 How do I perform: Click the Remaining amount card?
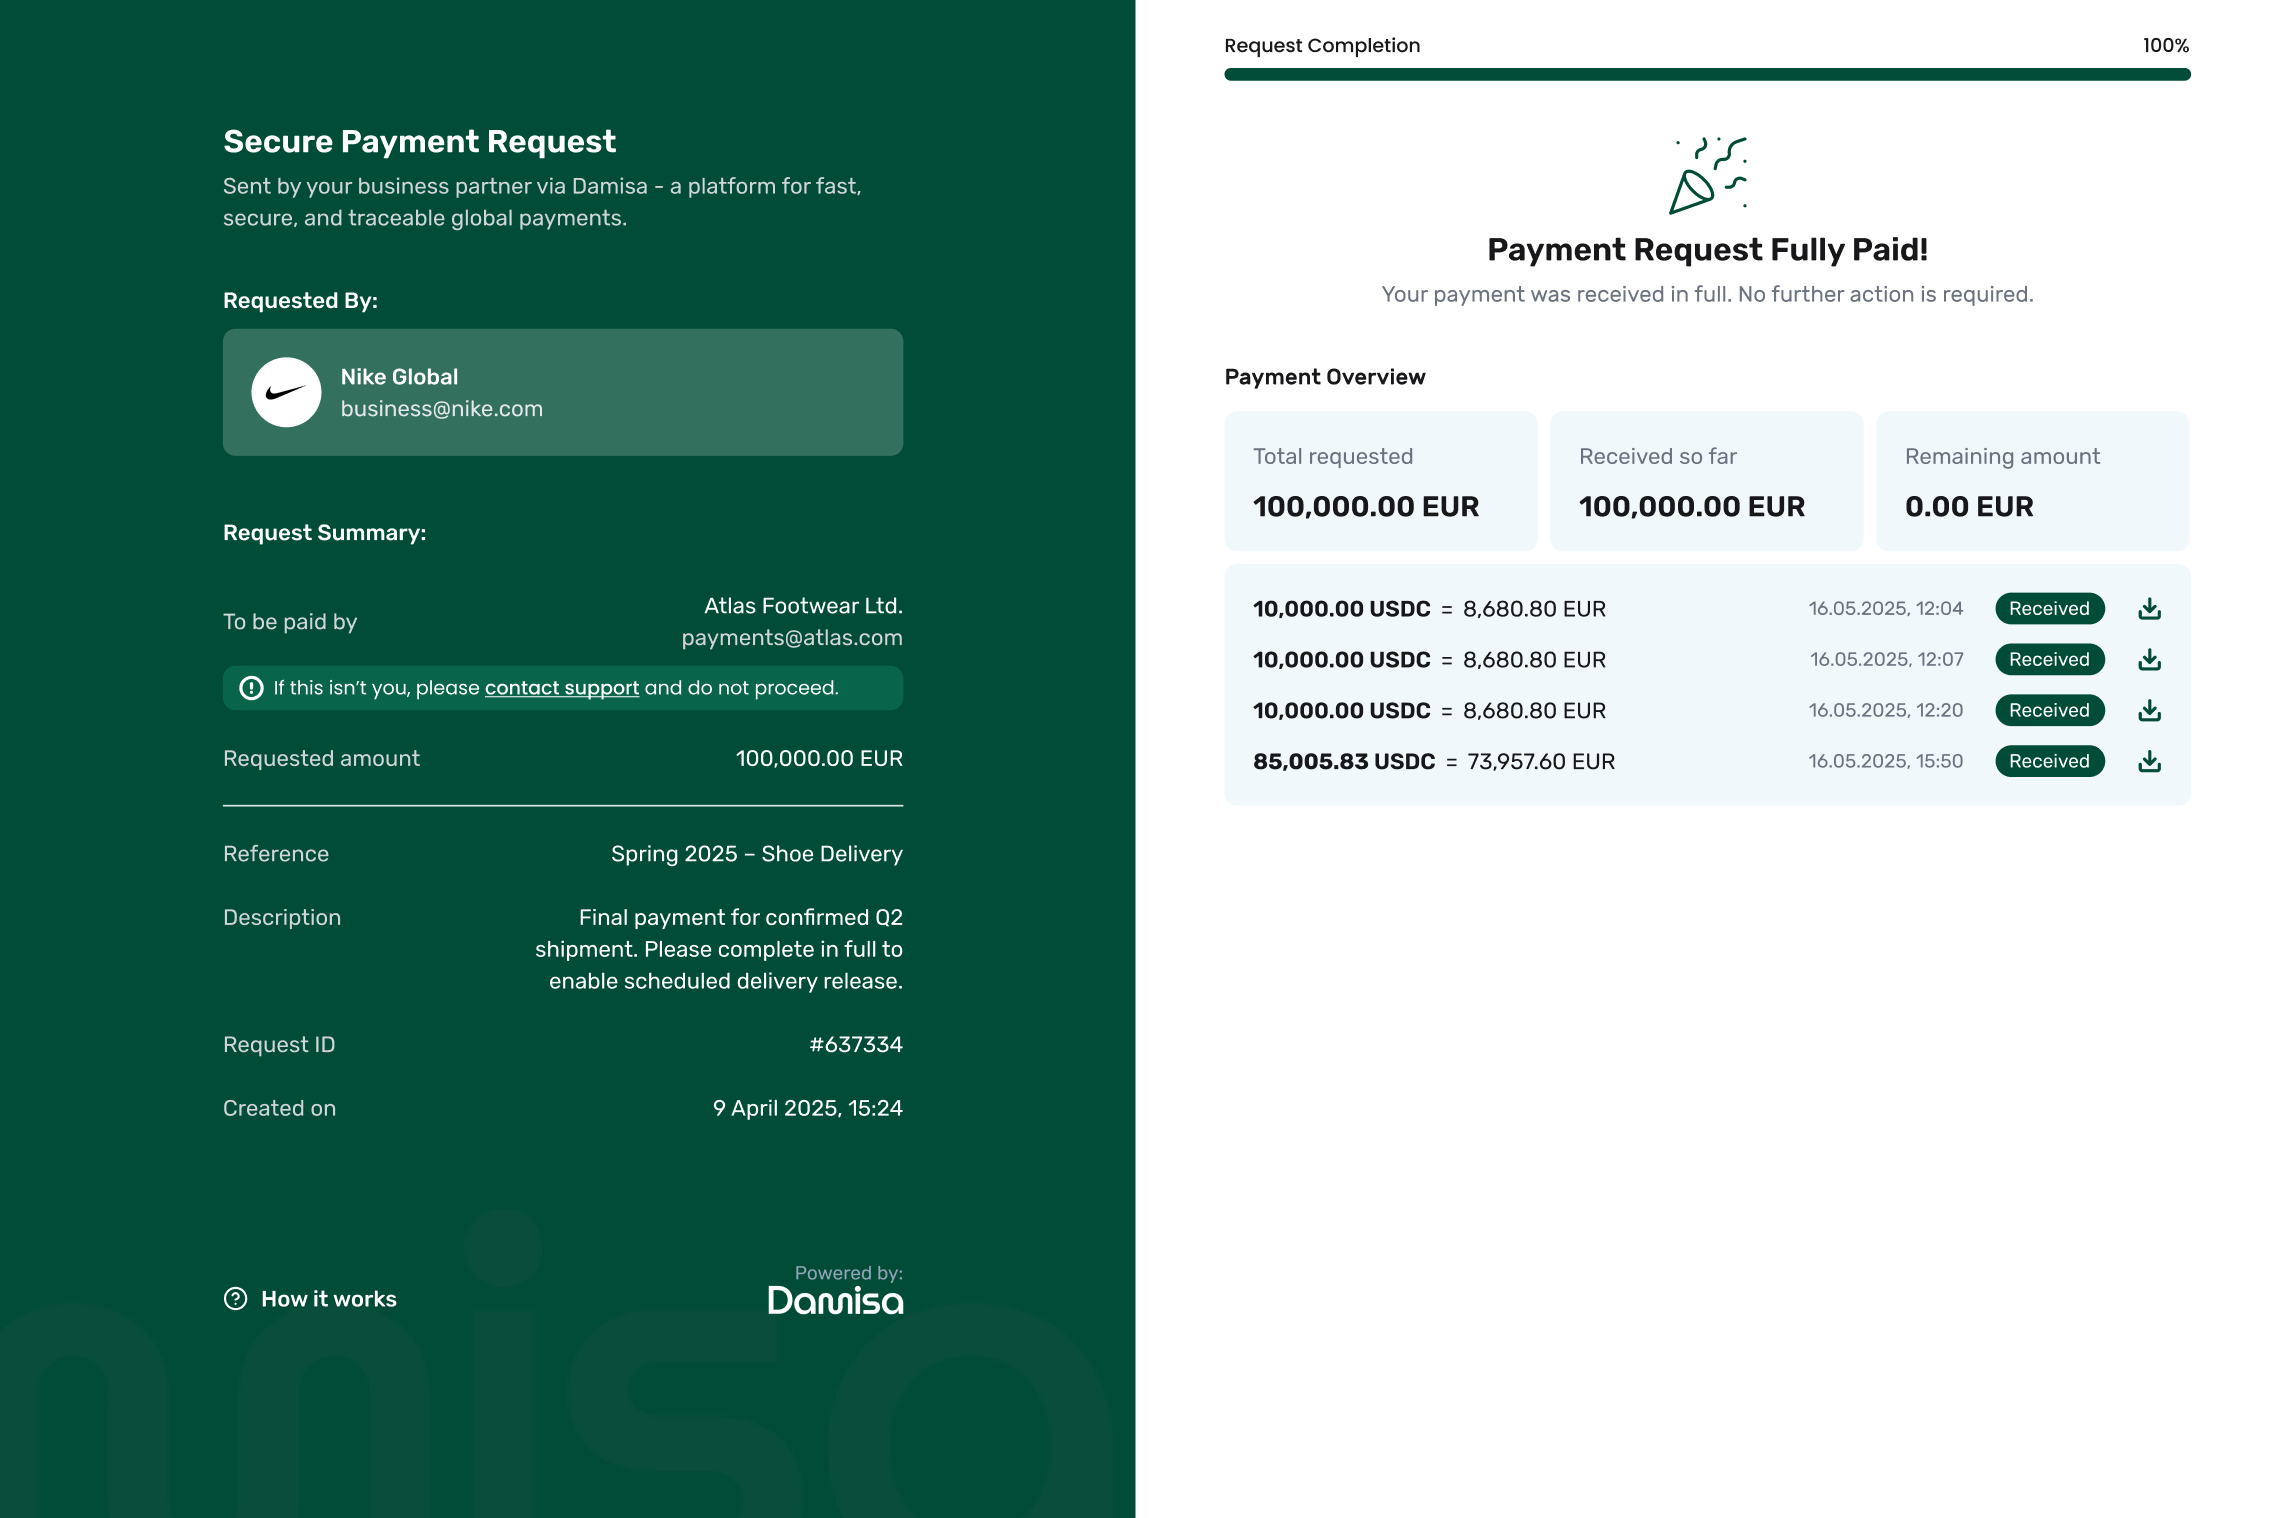[x=2032, y=481]
